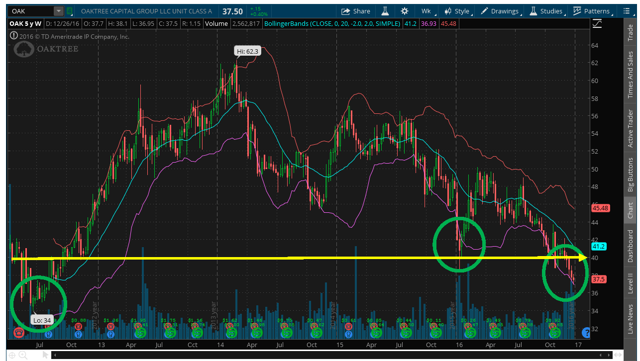Screen dimensions: 640x361
Task: Click the BollingerBands study label
Action: pyautogui.click(x=332, y=24)
